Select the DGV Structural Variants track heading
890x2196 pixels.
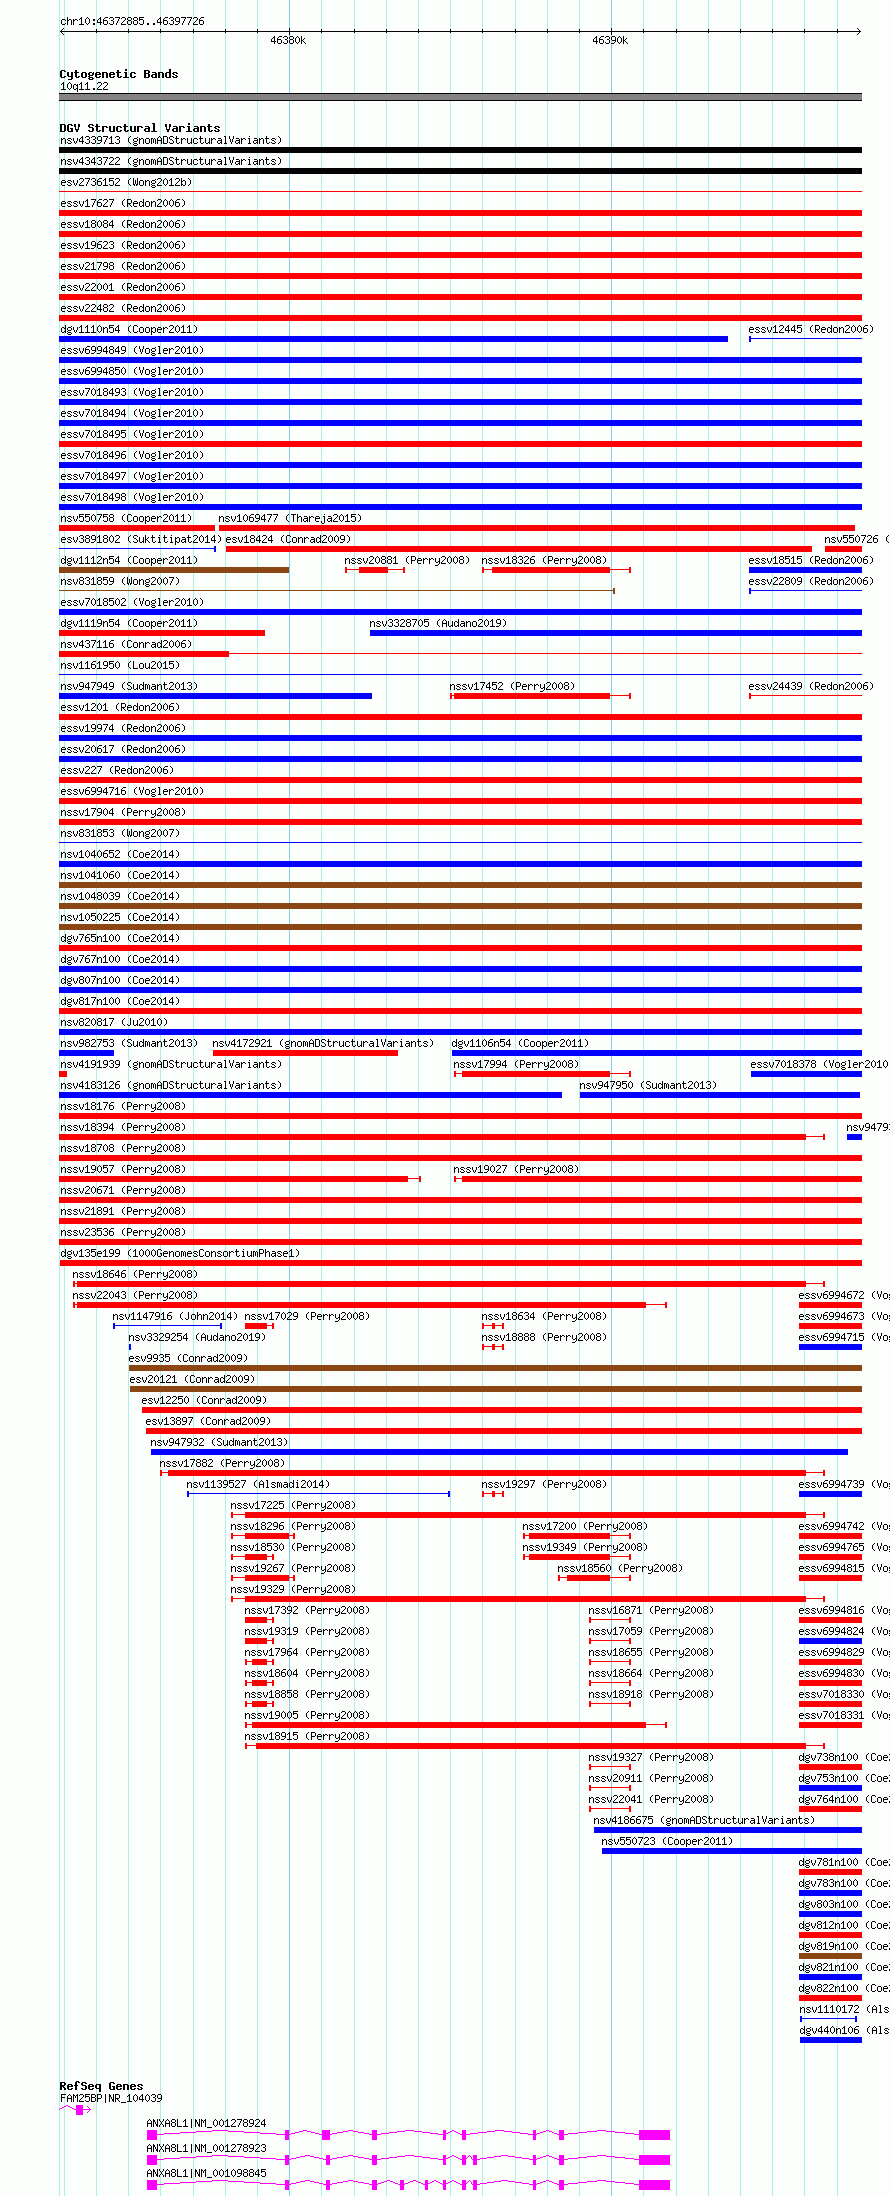tap(140, 128)
